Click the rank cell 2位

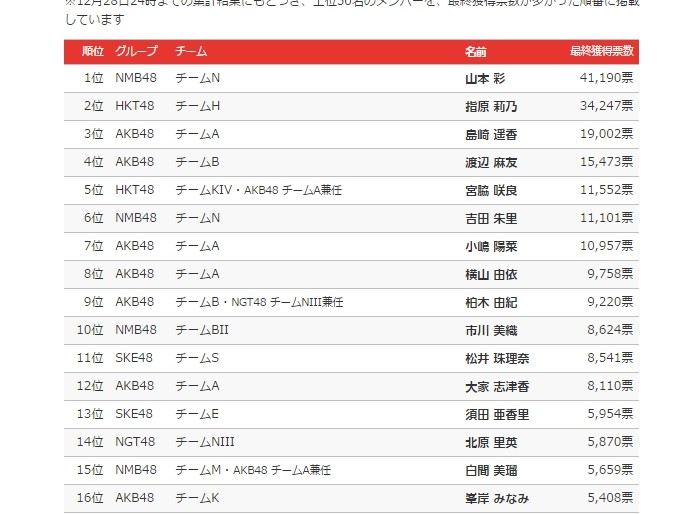click(93, 105)
